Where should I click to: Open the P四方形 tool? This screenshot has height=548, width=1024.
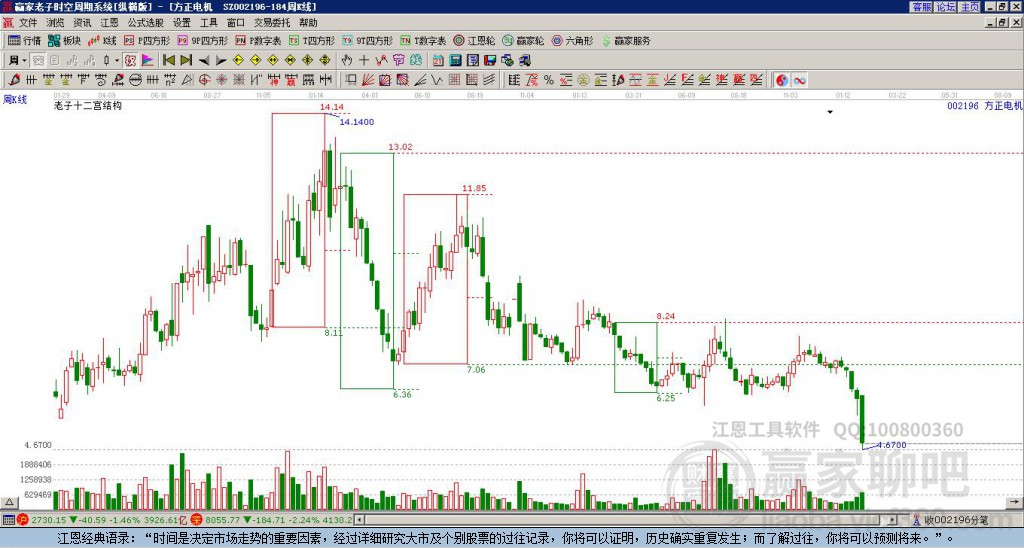point(147,40)
